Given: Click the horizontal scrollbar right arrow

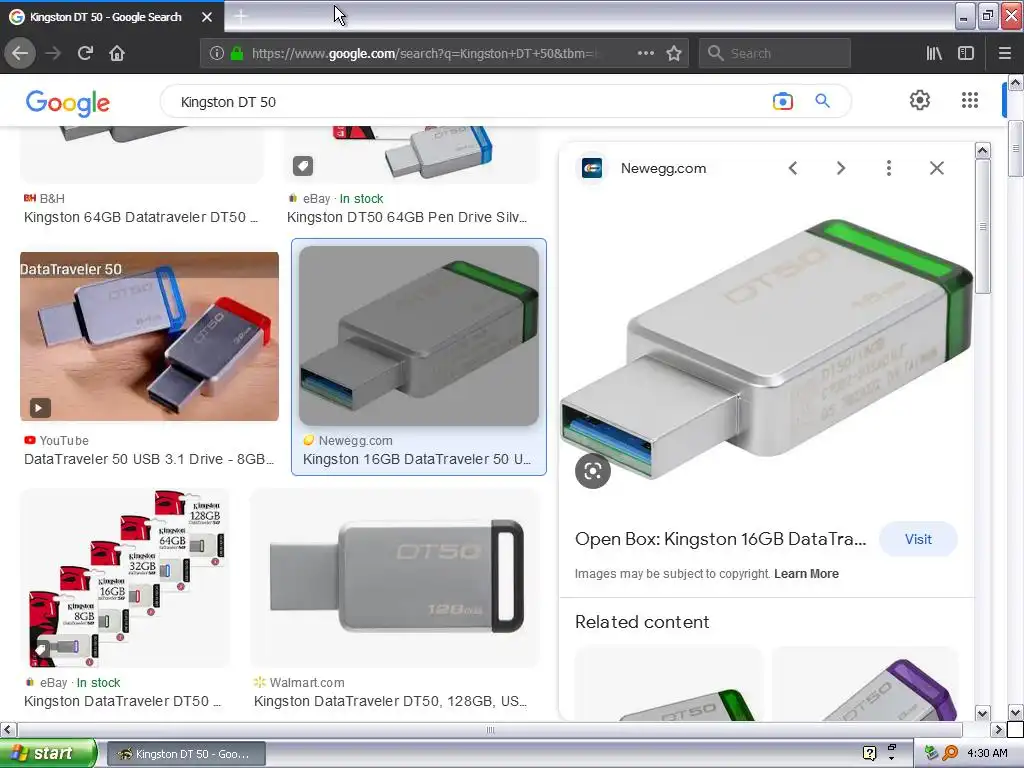Looking at the screenshot, I should tap(998, 729).
